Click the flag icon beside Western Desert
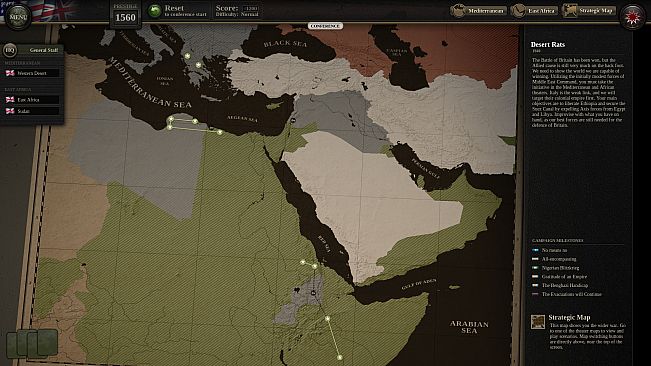651x366 pixels. click(x=10, y=73)
